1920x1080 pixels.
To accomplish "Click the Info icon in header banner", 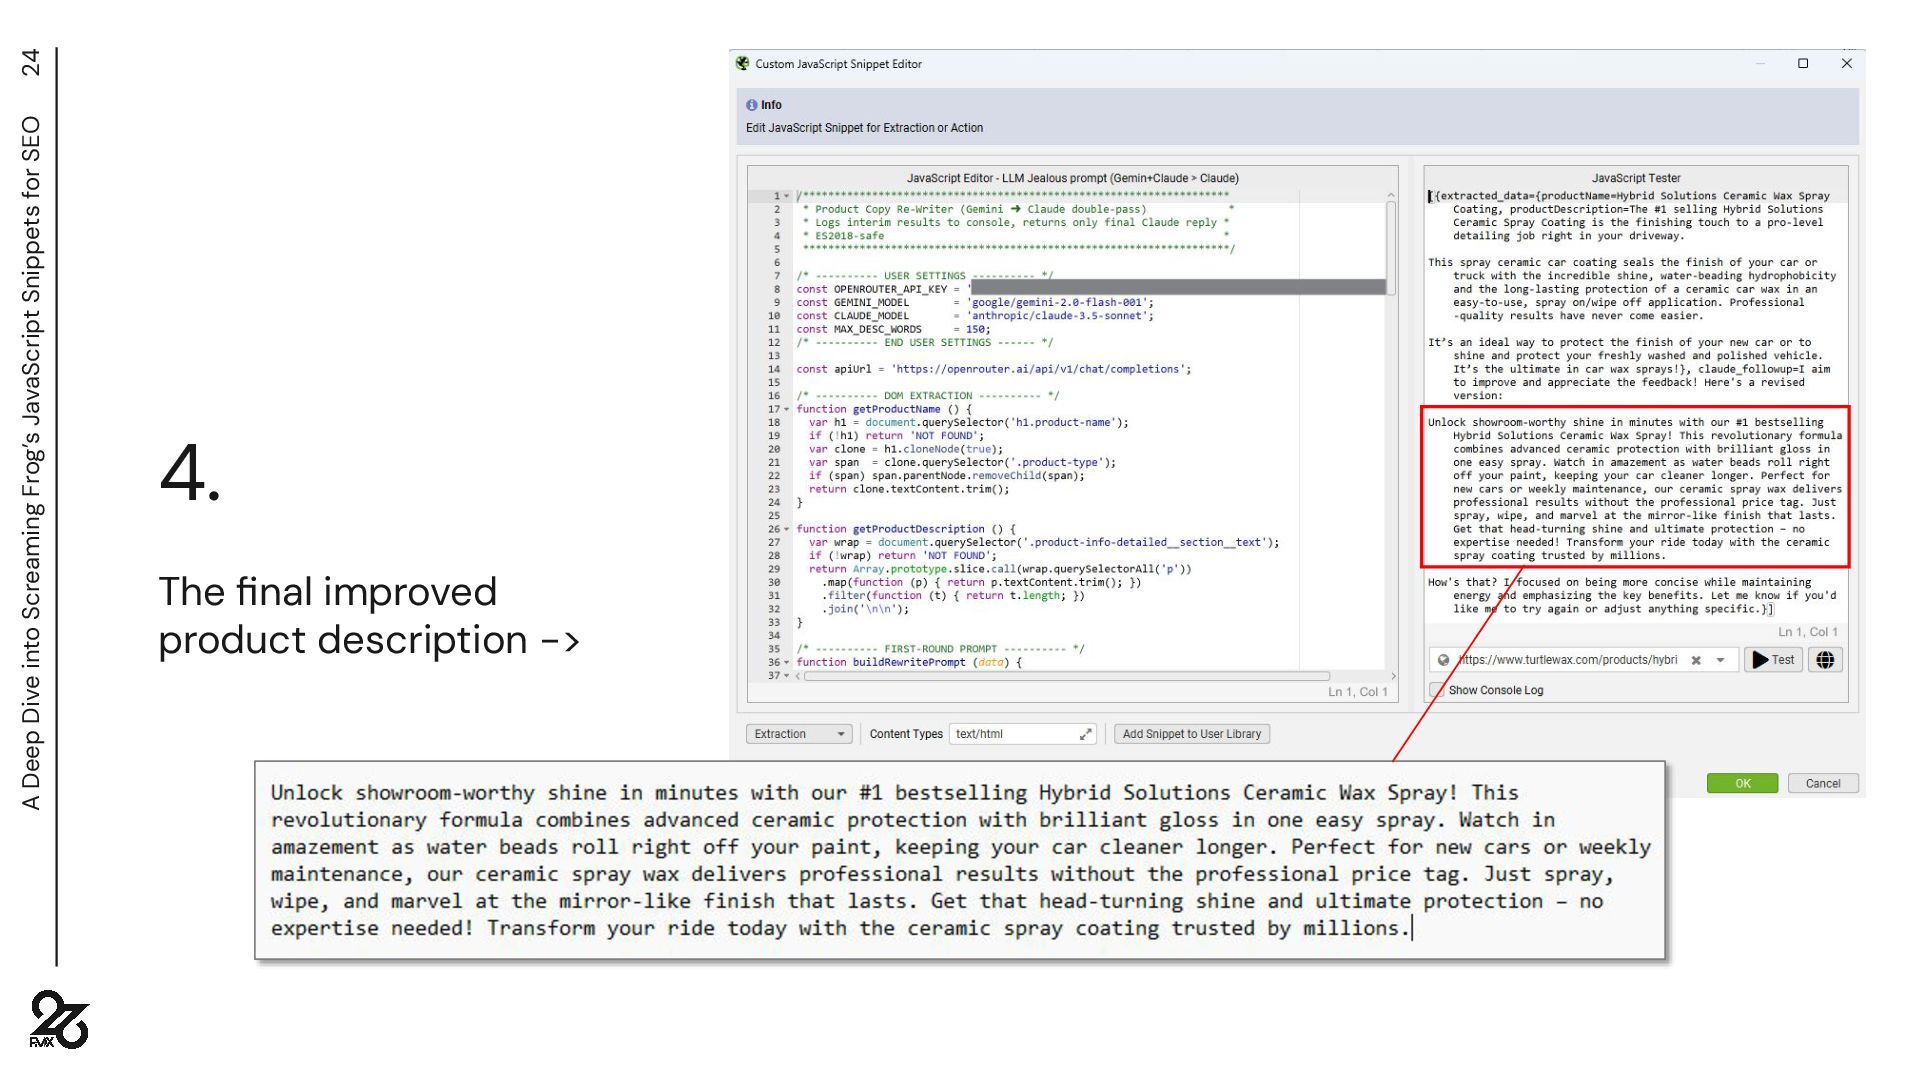I will coord(752,105).
